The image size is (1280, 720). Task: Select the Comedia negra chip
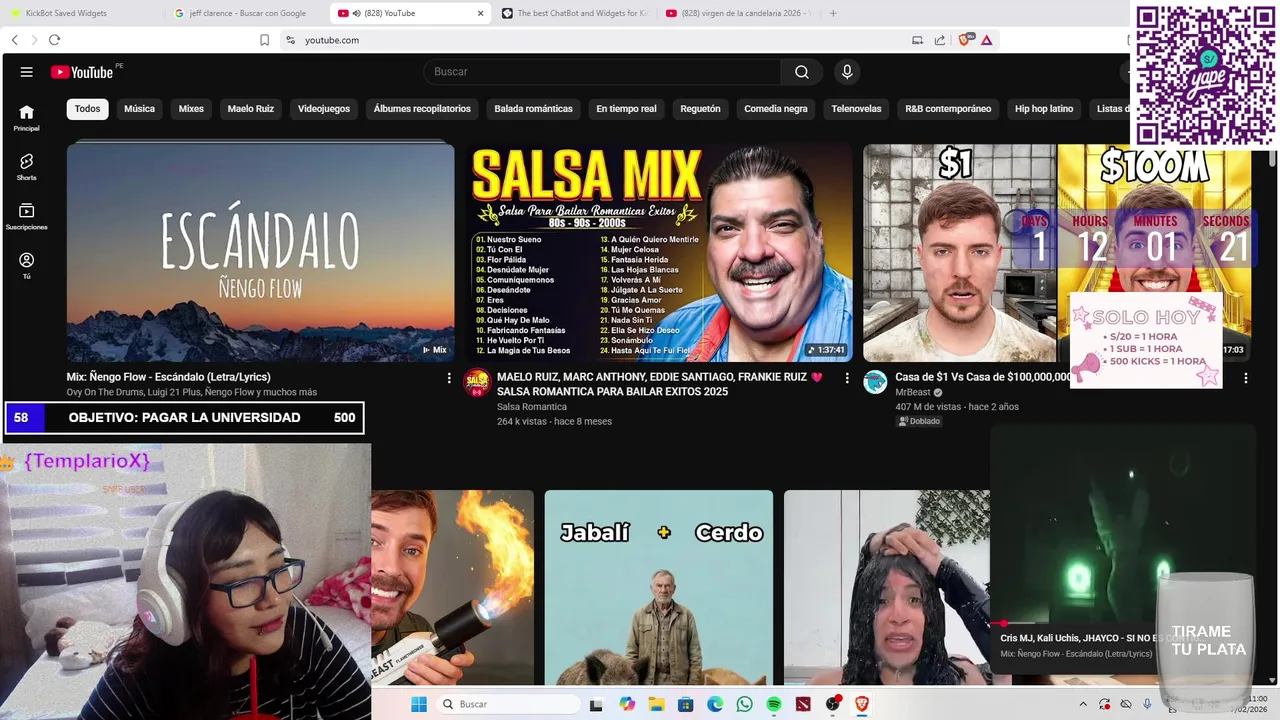(x=776, y=109)
